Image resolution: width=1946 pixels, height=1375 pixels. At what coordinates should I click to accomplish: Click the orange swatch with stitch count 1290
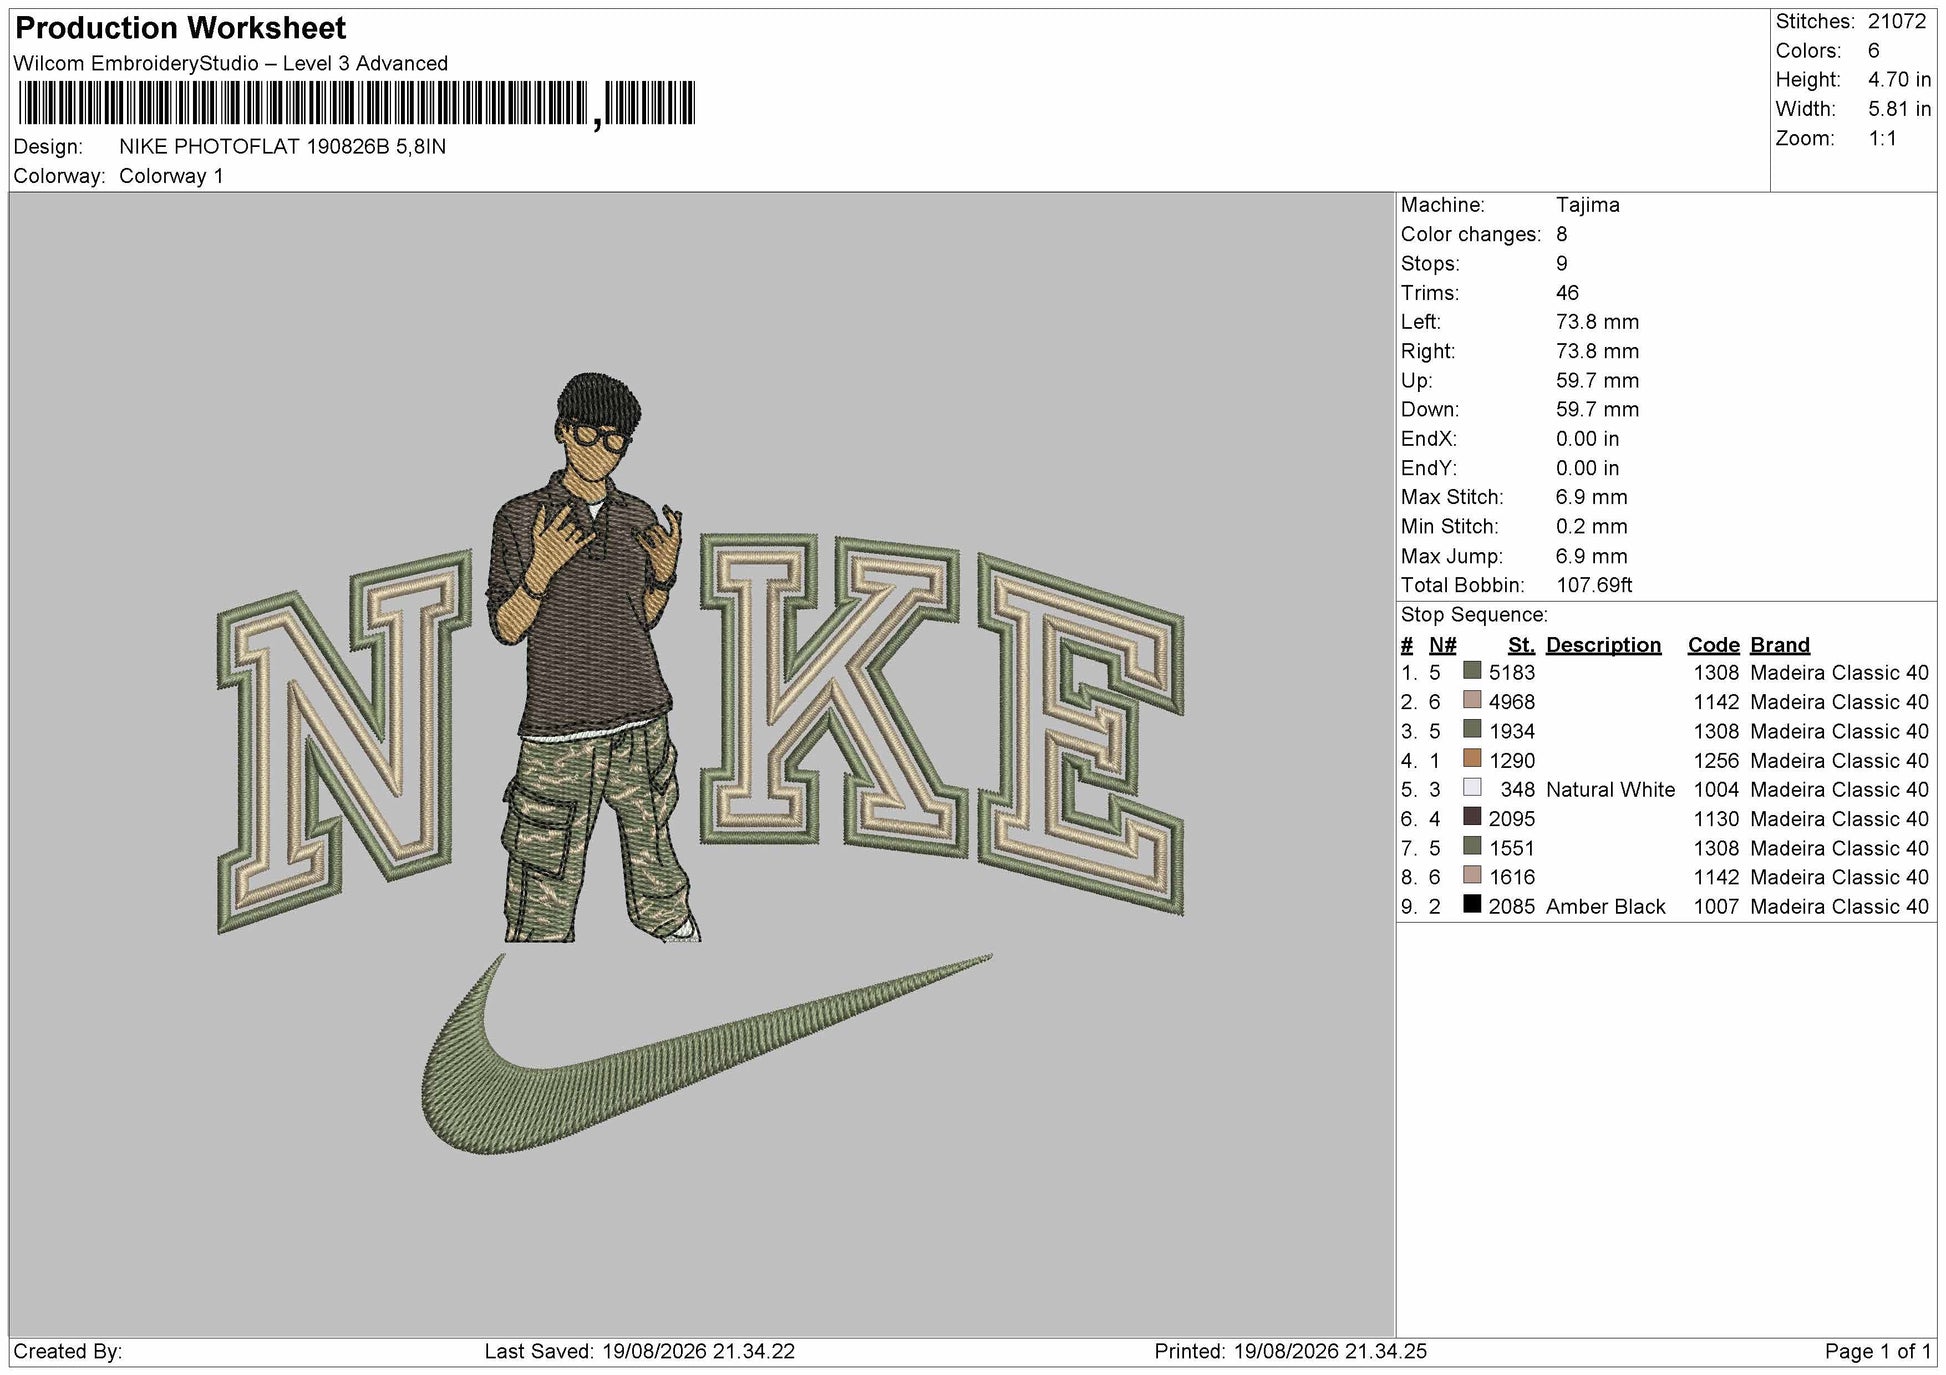click(1471, 759)
